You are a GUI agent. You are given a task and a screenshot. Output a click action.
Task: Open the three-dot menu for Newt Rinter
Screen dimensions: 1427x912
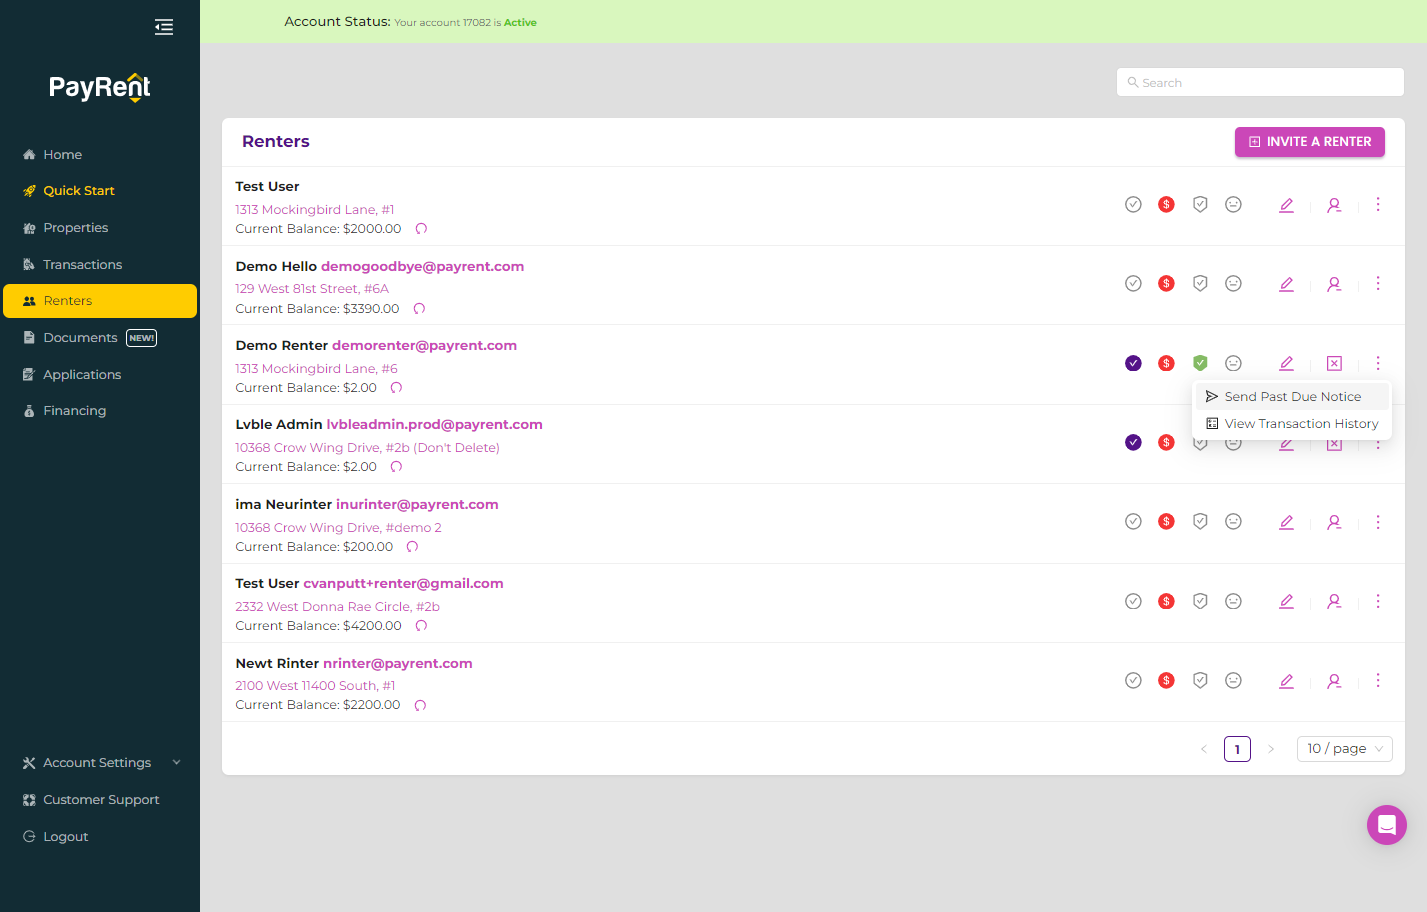click(x=1378, y=680)
